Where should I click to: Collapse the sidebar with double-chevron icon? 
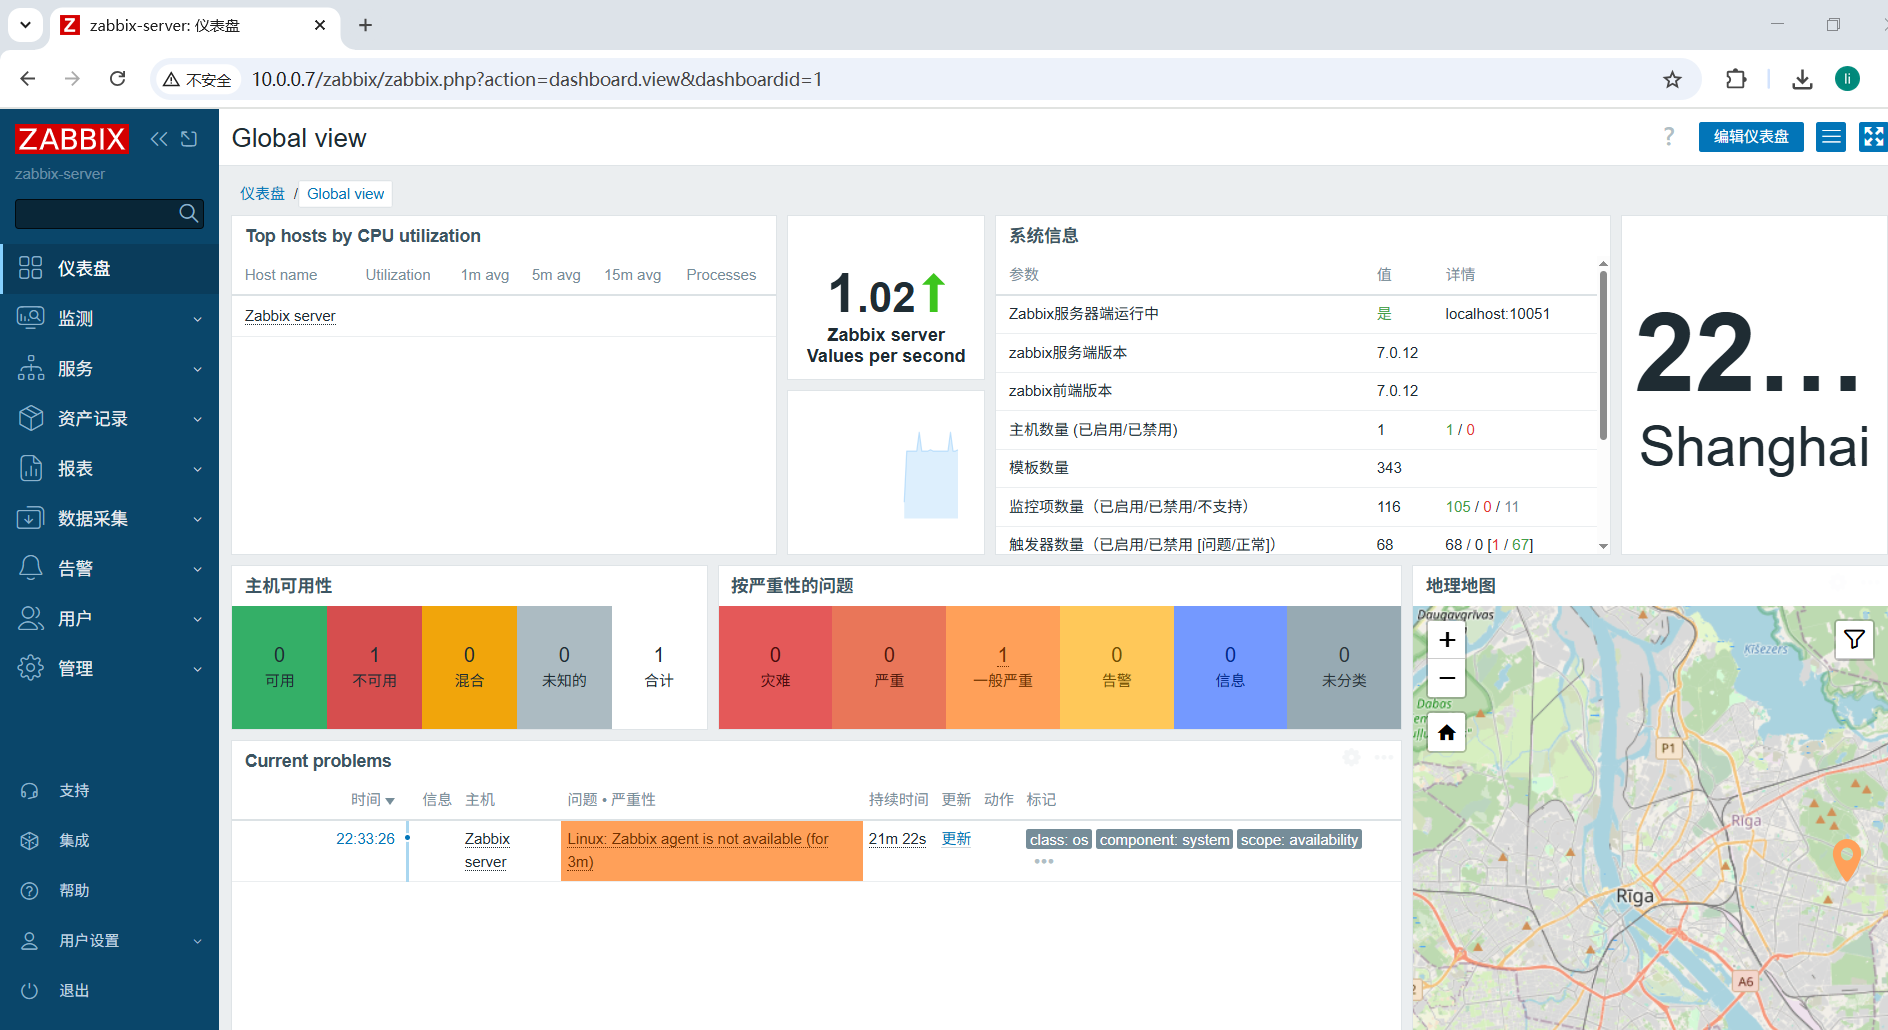click(x=159, y=139)
